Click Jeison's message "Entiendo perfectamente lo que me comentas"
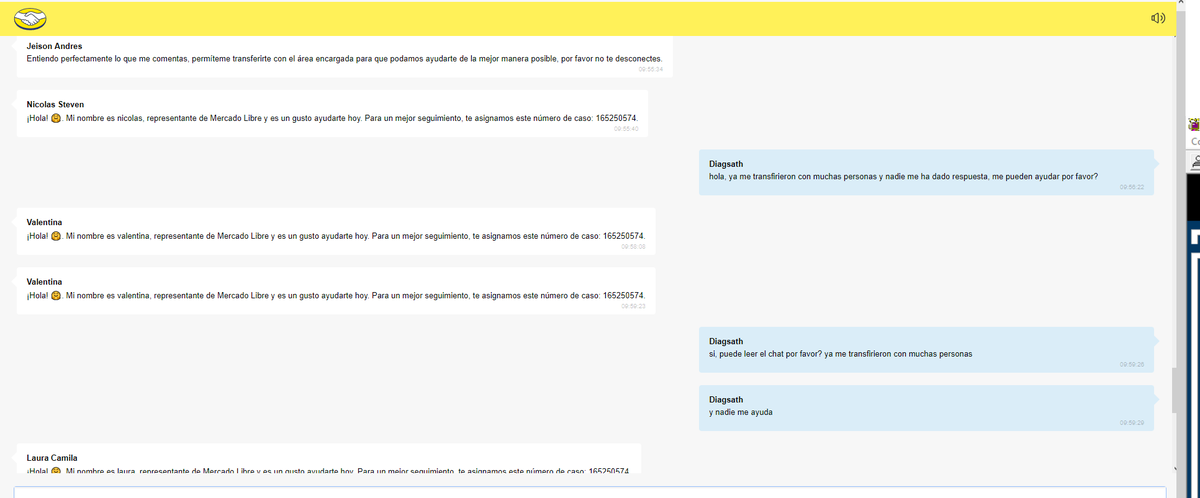The height and width of the screenshot is (498, 1200). pyautogui.click(x=344, y=58)
